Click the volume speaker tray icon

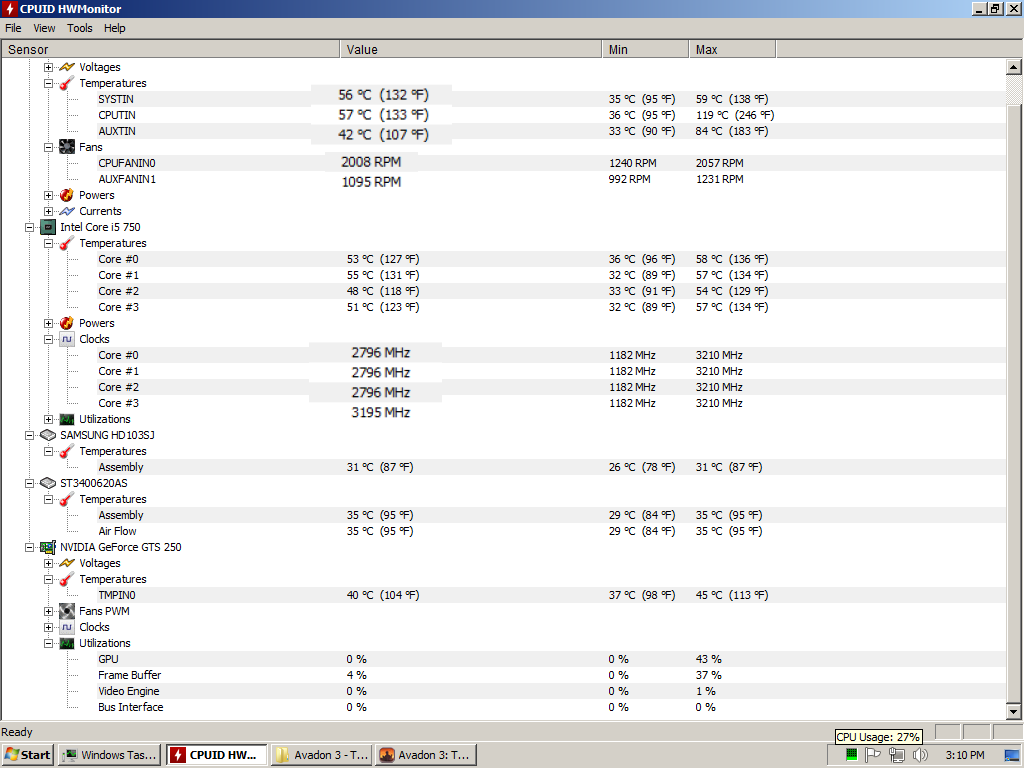[920, 755]
